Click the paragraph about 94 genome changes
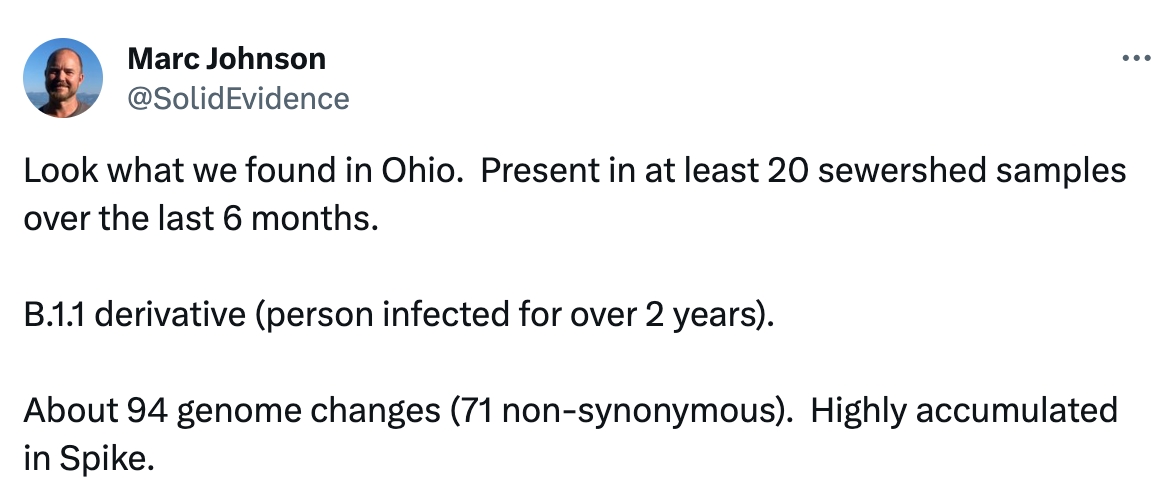Viewport: 1162px width, 504px height. pos(571,434)
